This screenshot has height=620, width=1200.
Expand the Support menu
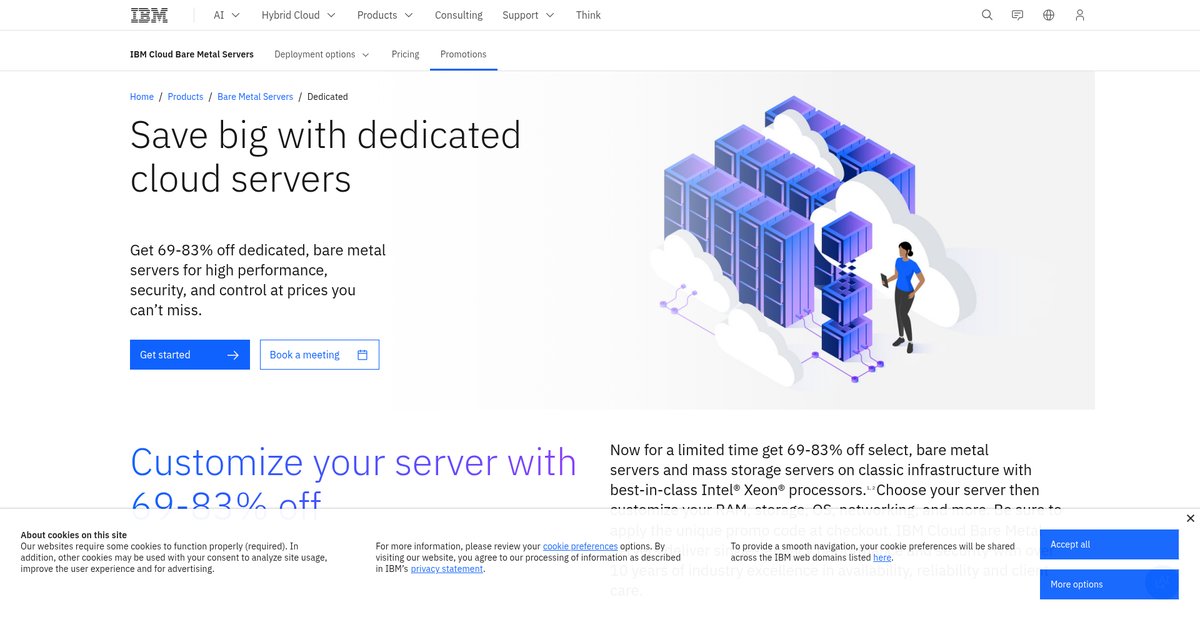coord(527,15)
